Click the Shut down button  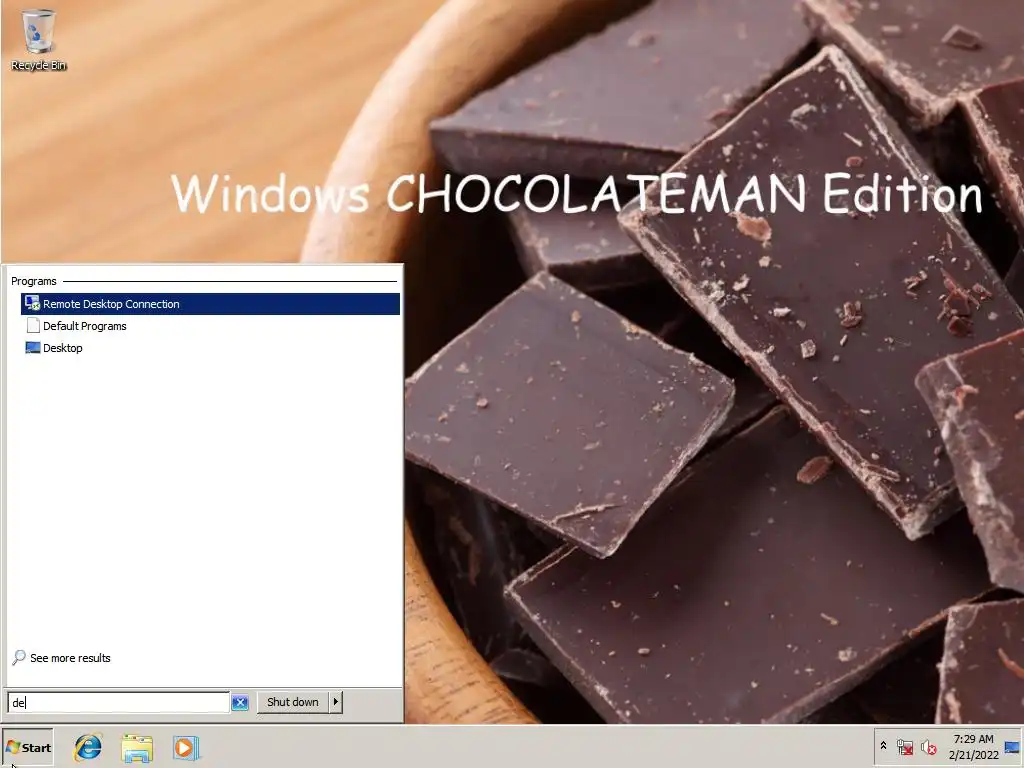293,702
